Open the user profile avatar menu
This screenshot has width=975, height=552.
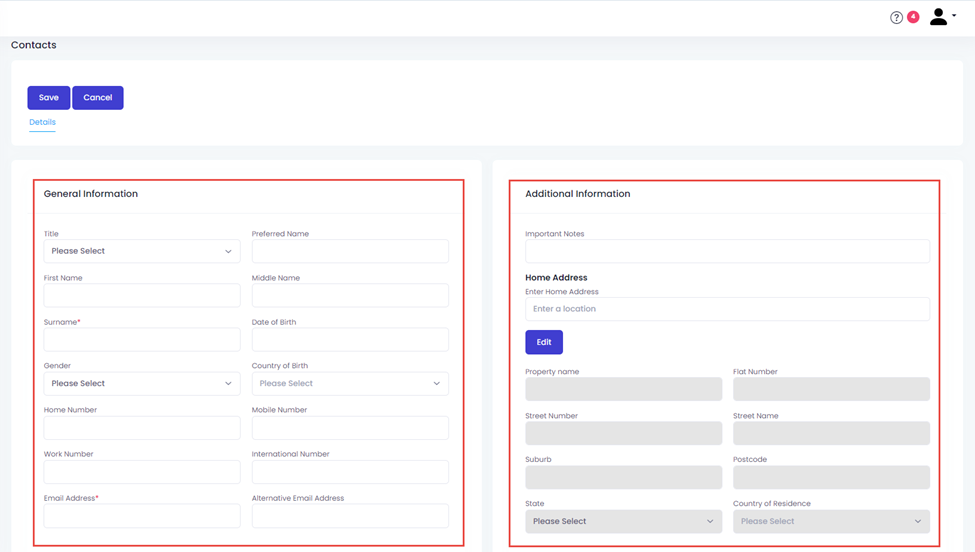click(942, 17)
